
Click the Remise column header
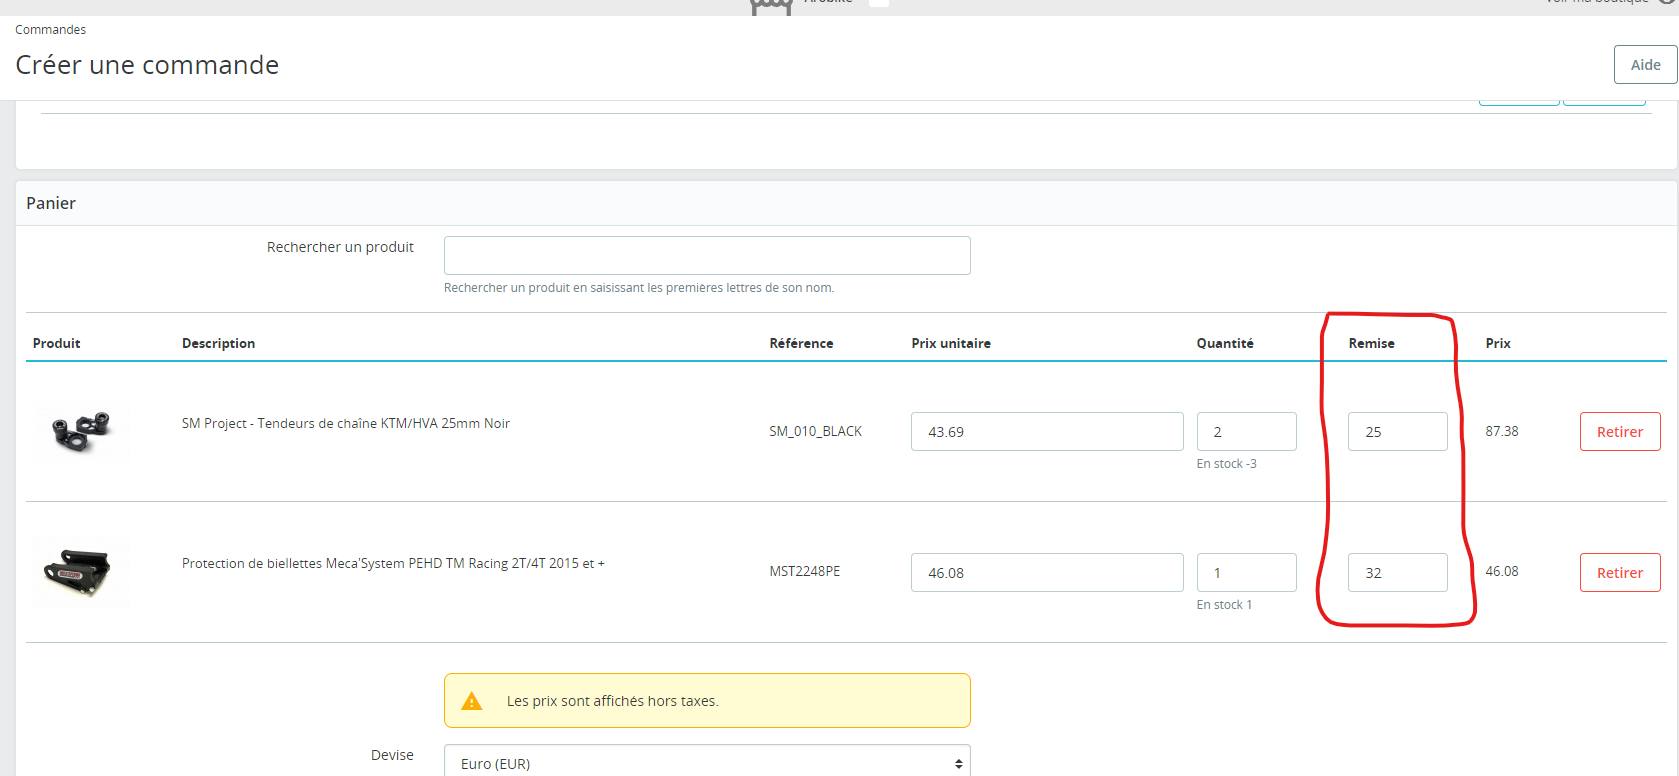[x=1371, y=343]
